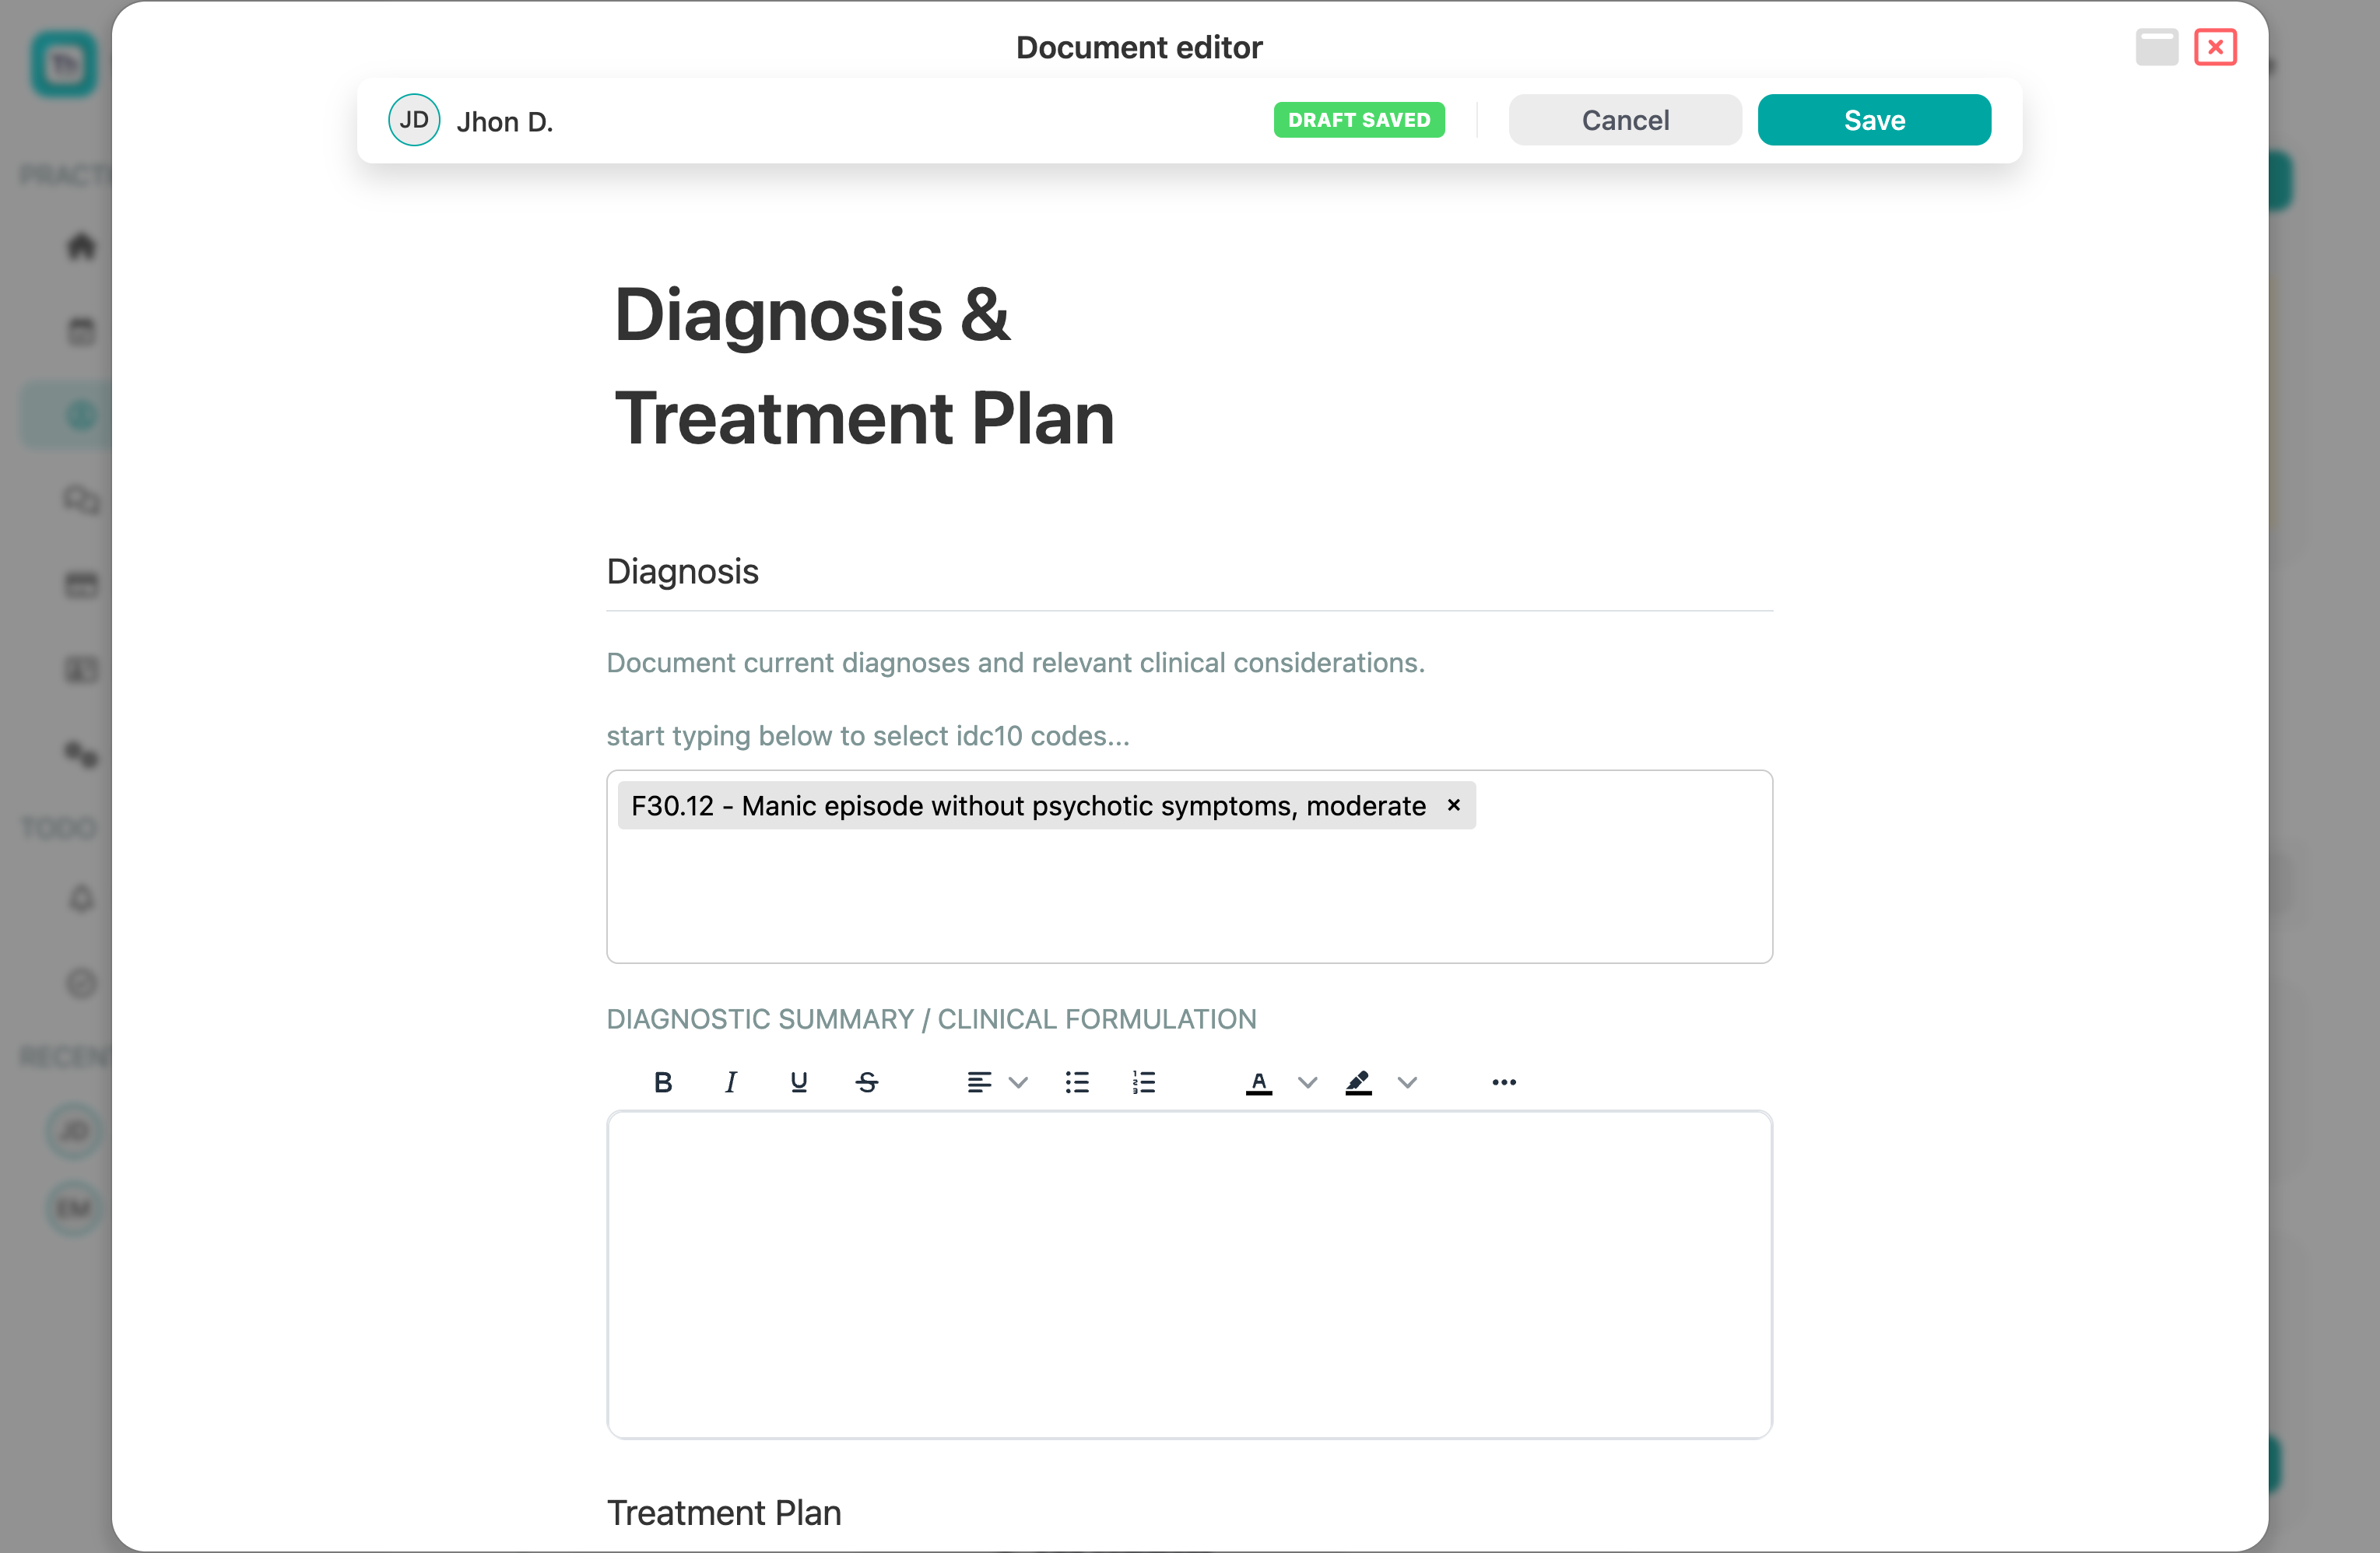
Task: Apply the highlighter color to text
Action: [1358, 1081]
